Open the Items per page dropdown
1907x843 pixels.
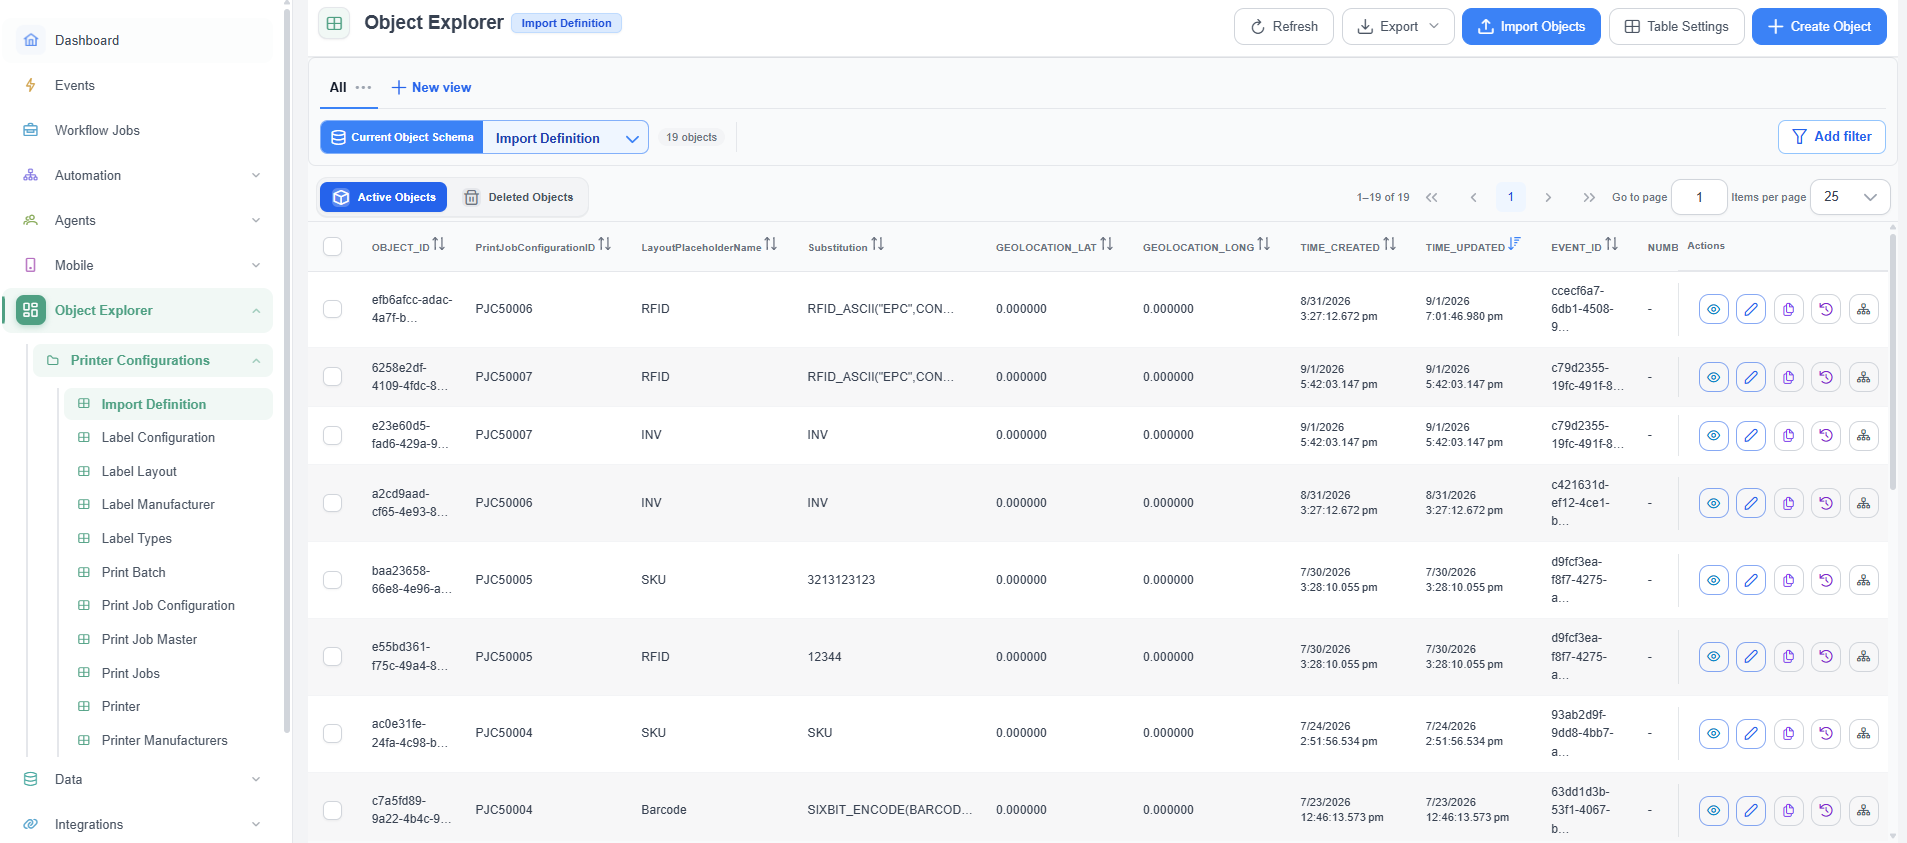1850,197
